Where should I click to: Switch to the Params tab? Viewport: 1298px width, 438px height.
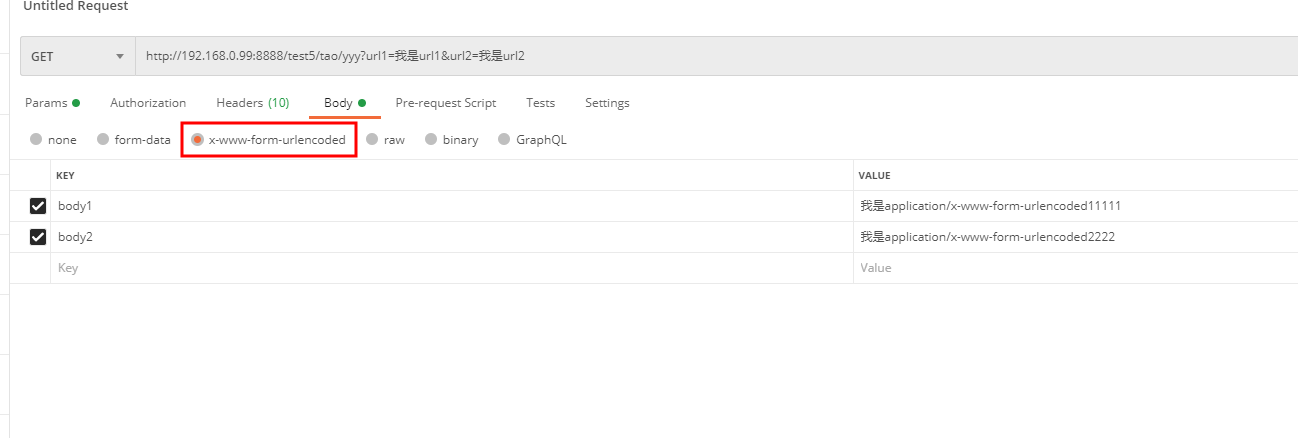pos(52,103)
